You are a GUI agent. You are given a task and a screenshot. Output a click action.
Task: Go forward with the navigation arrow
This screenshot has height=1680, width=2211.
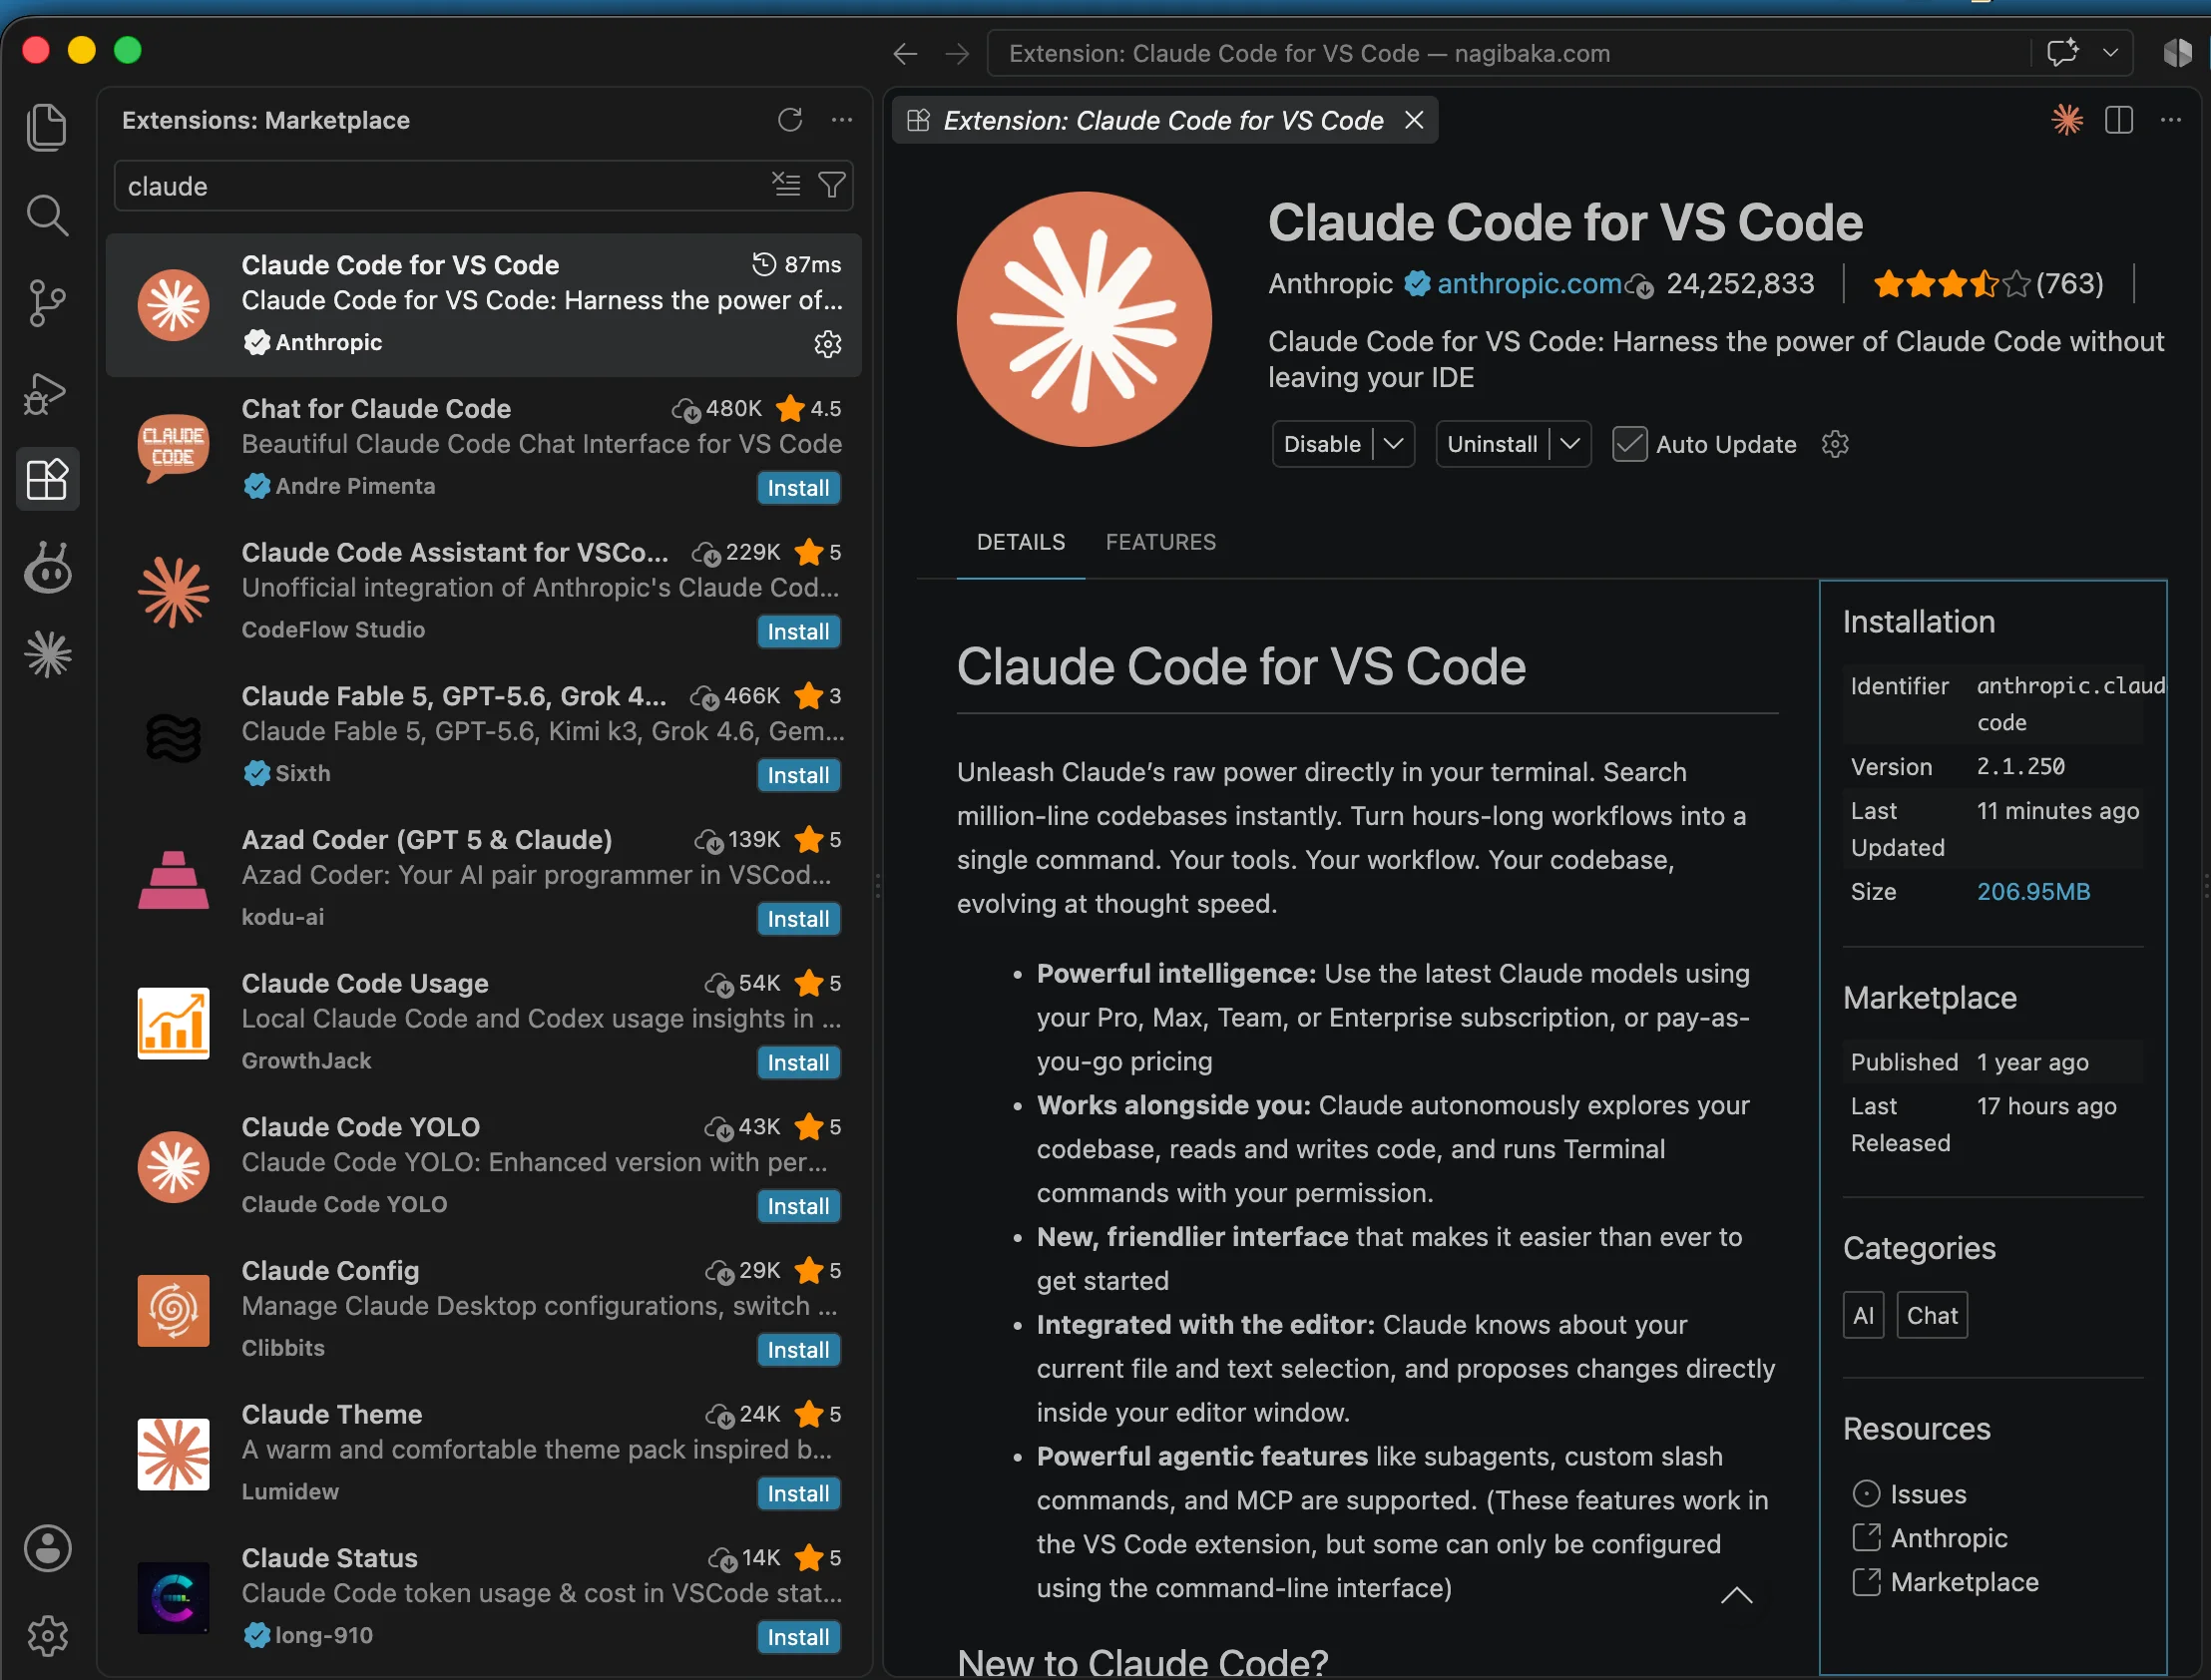(x=957, y=53)
